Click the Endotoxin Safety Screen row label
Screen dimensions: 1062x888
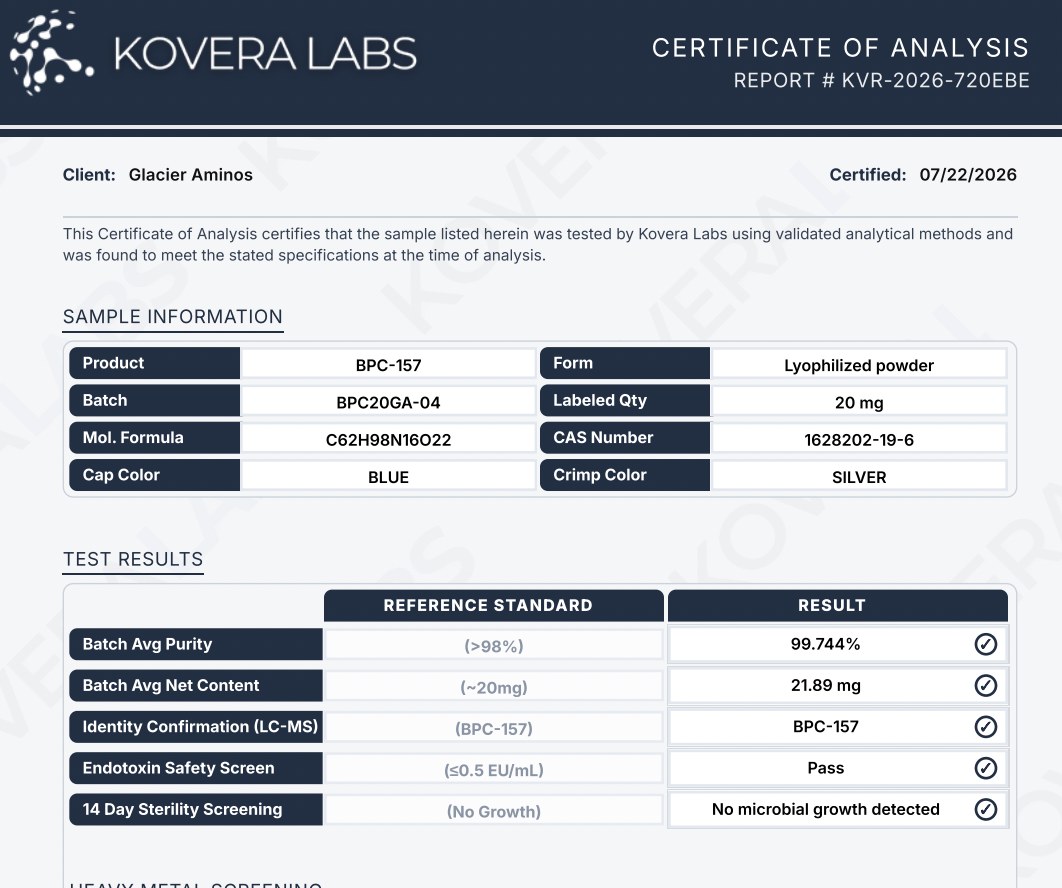[x=196, y=768]
